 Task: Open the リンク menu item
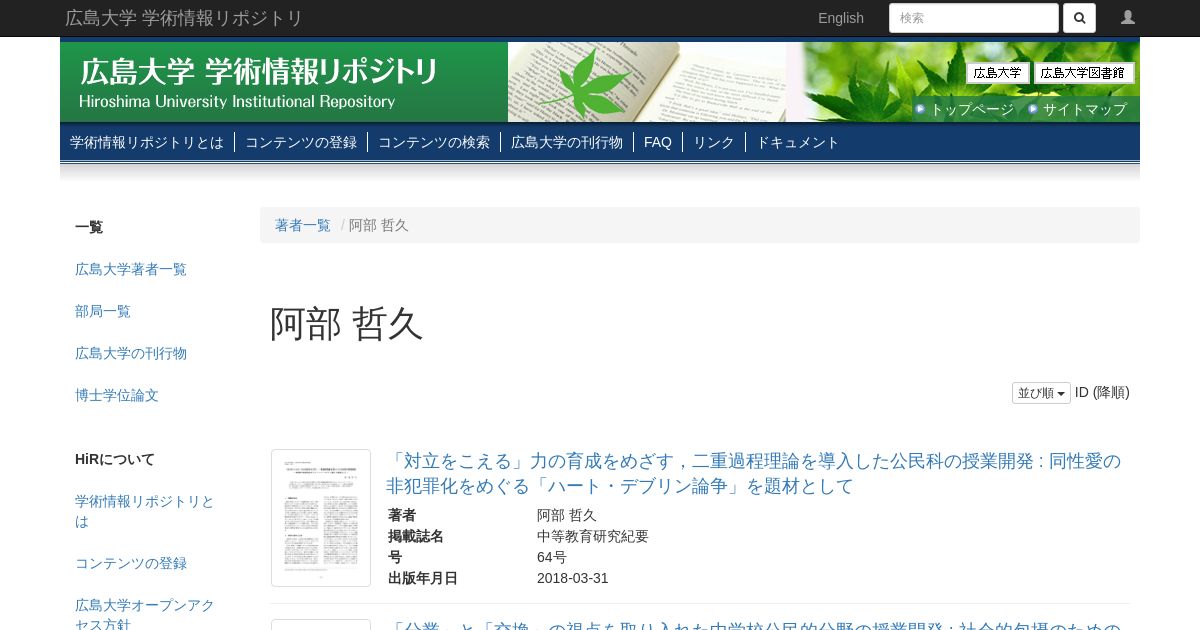click(x=714, y=142)
